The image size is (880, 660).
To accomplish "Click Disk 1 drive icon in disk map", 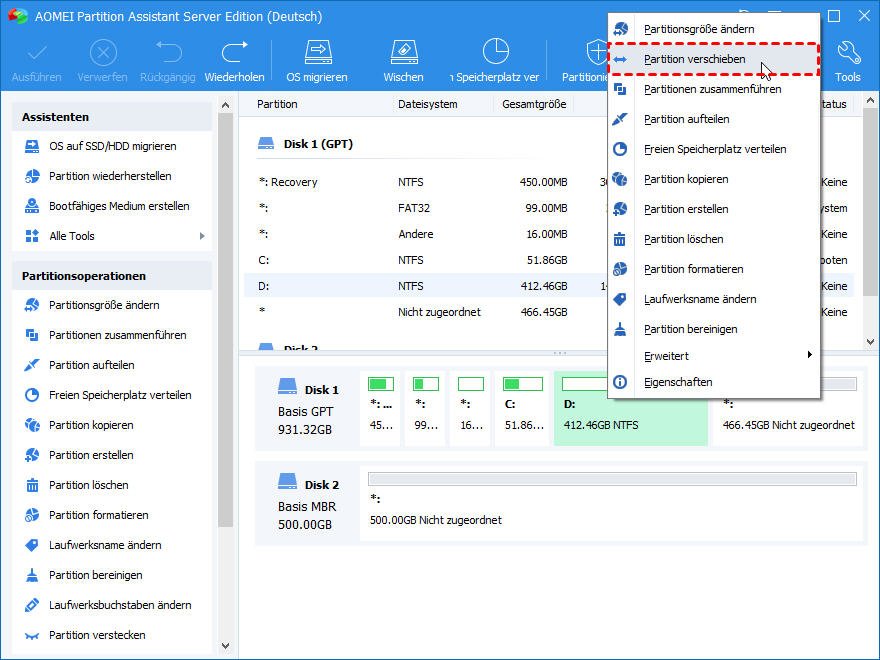I will [x=287, y=386].
